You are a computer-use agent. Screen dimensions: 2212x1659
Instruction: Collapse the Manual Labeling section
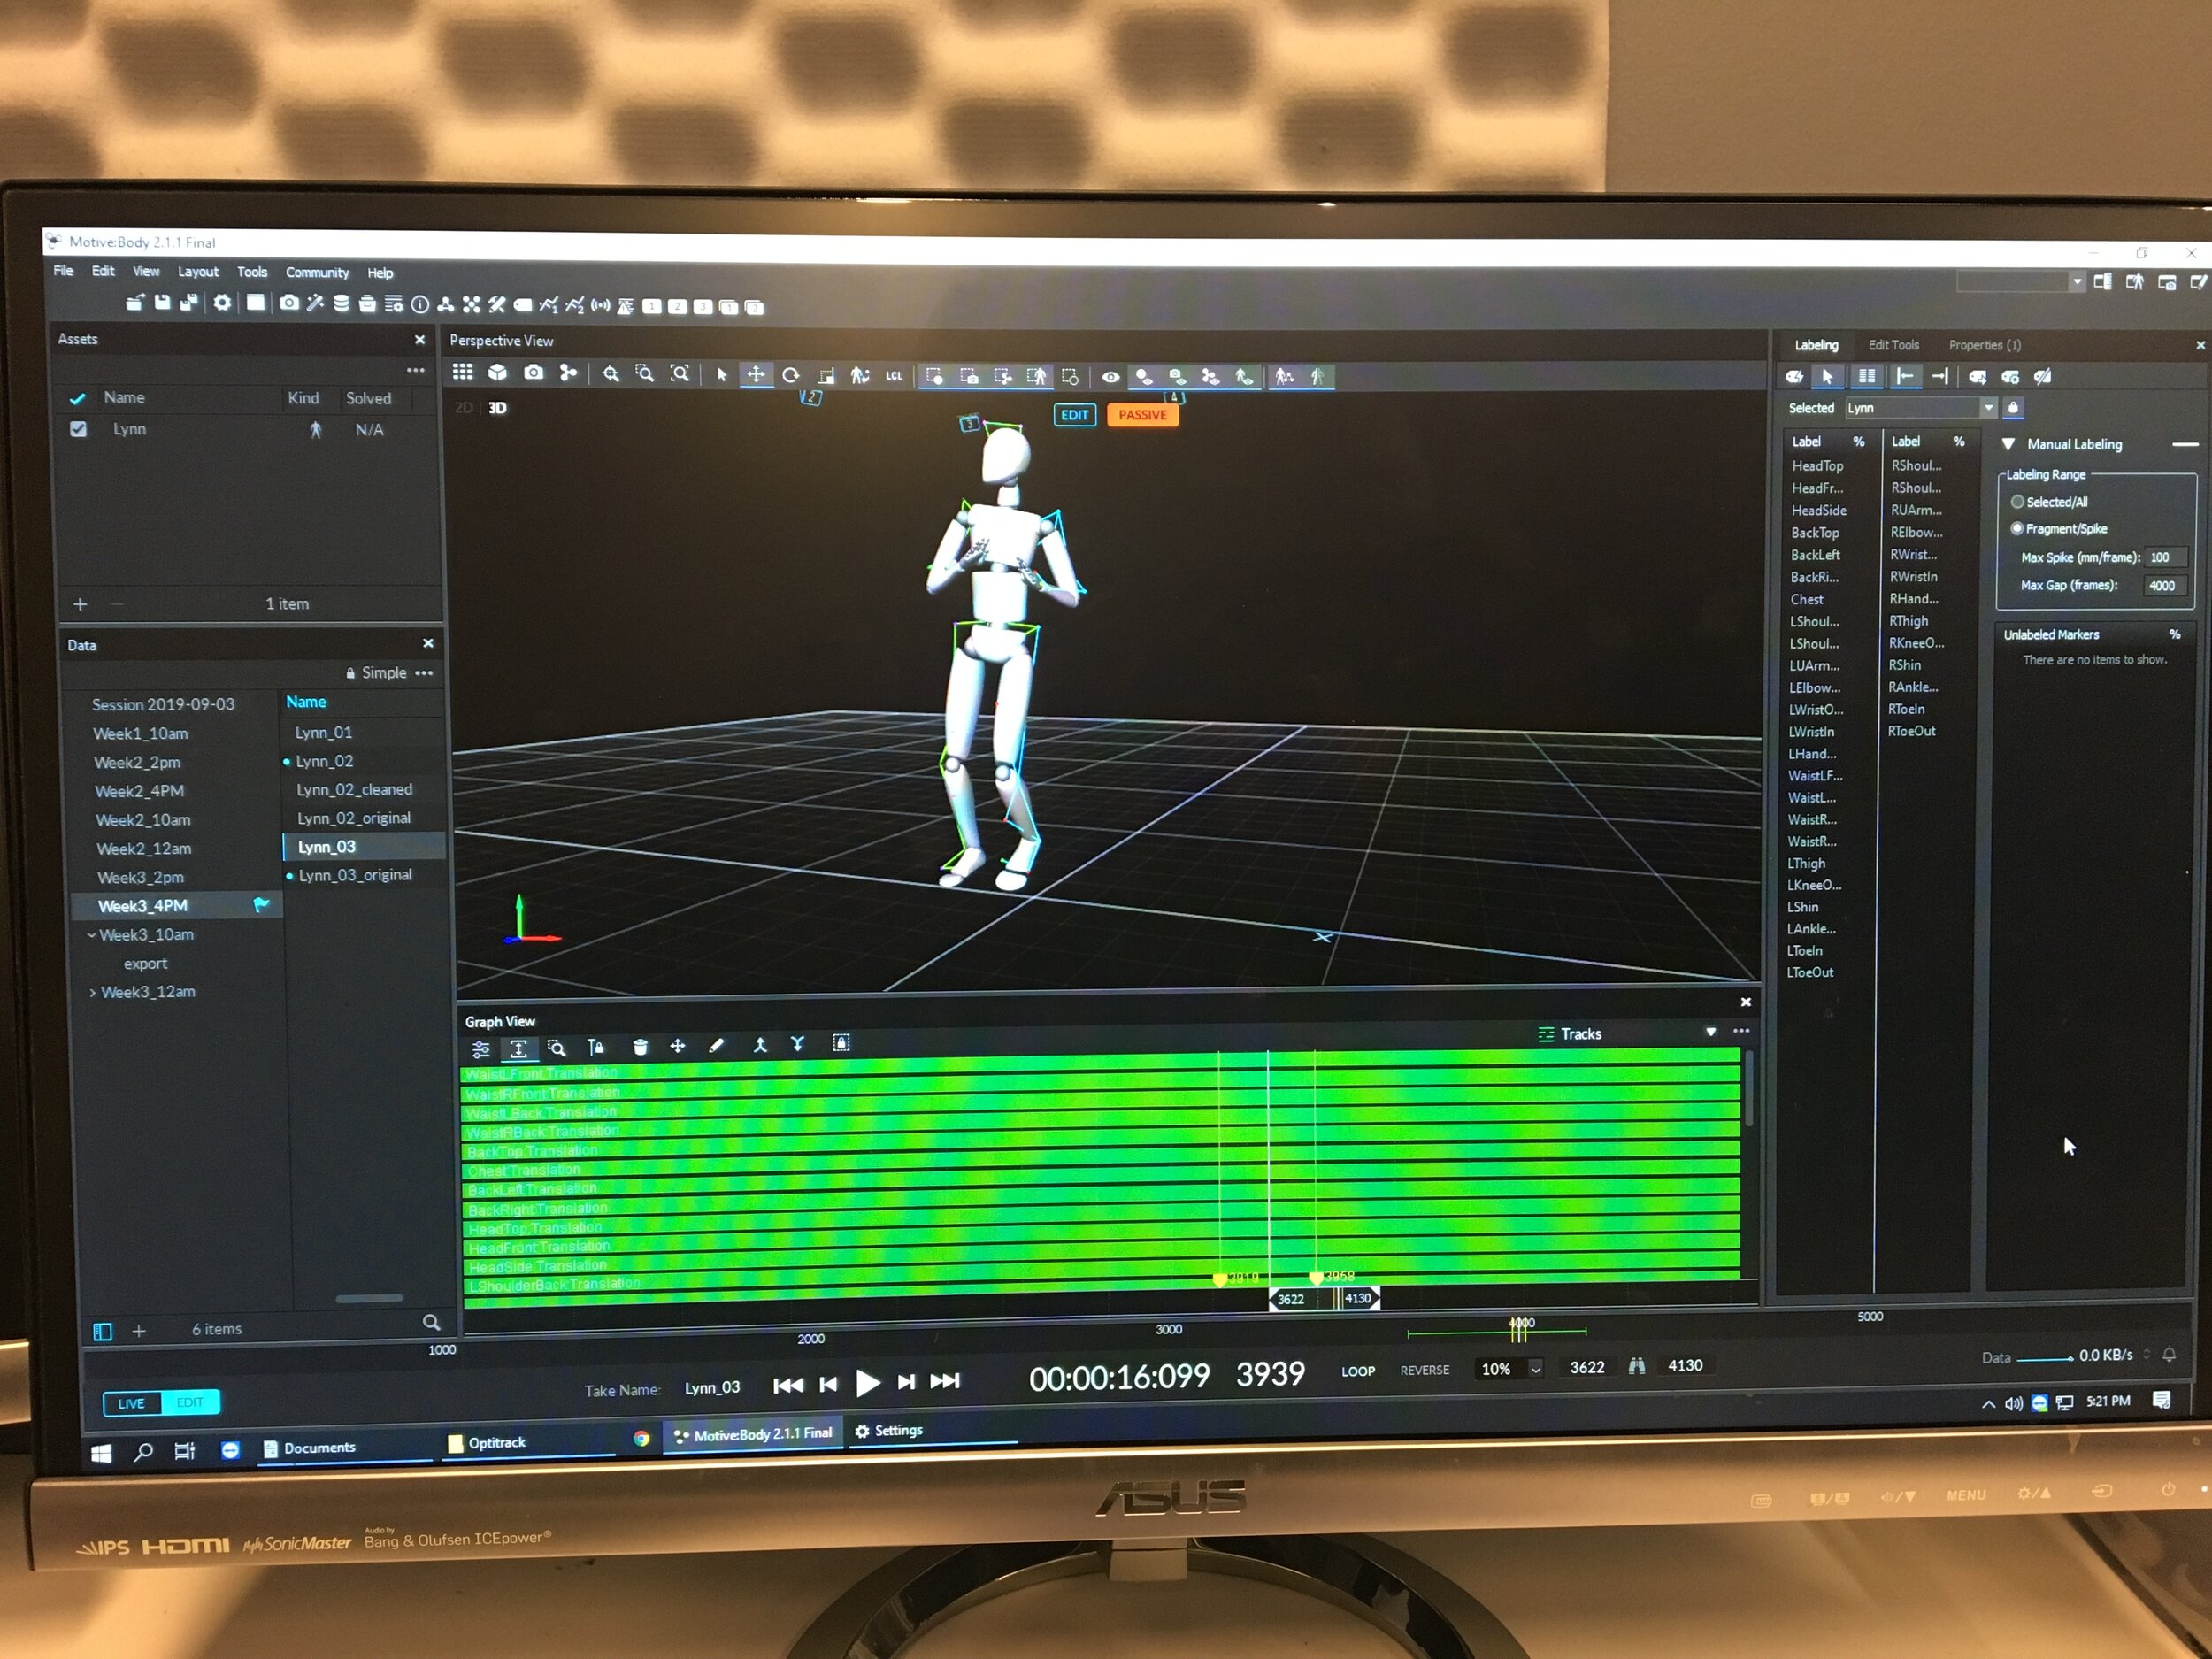pos(2008,444)
